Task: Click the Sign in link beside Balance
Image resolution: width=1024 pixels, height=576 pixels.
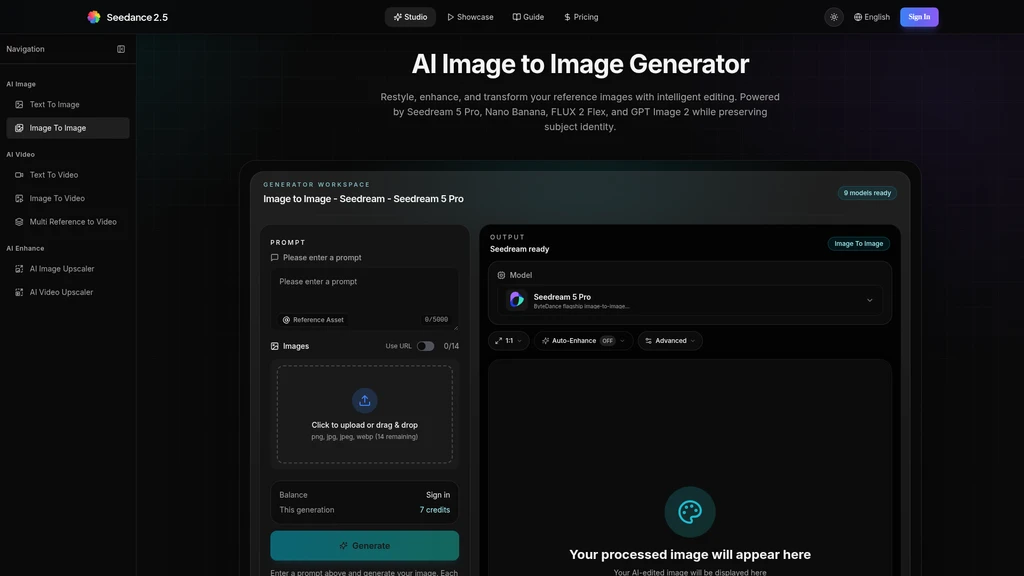Action: click(x=438, y=495)
